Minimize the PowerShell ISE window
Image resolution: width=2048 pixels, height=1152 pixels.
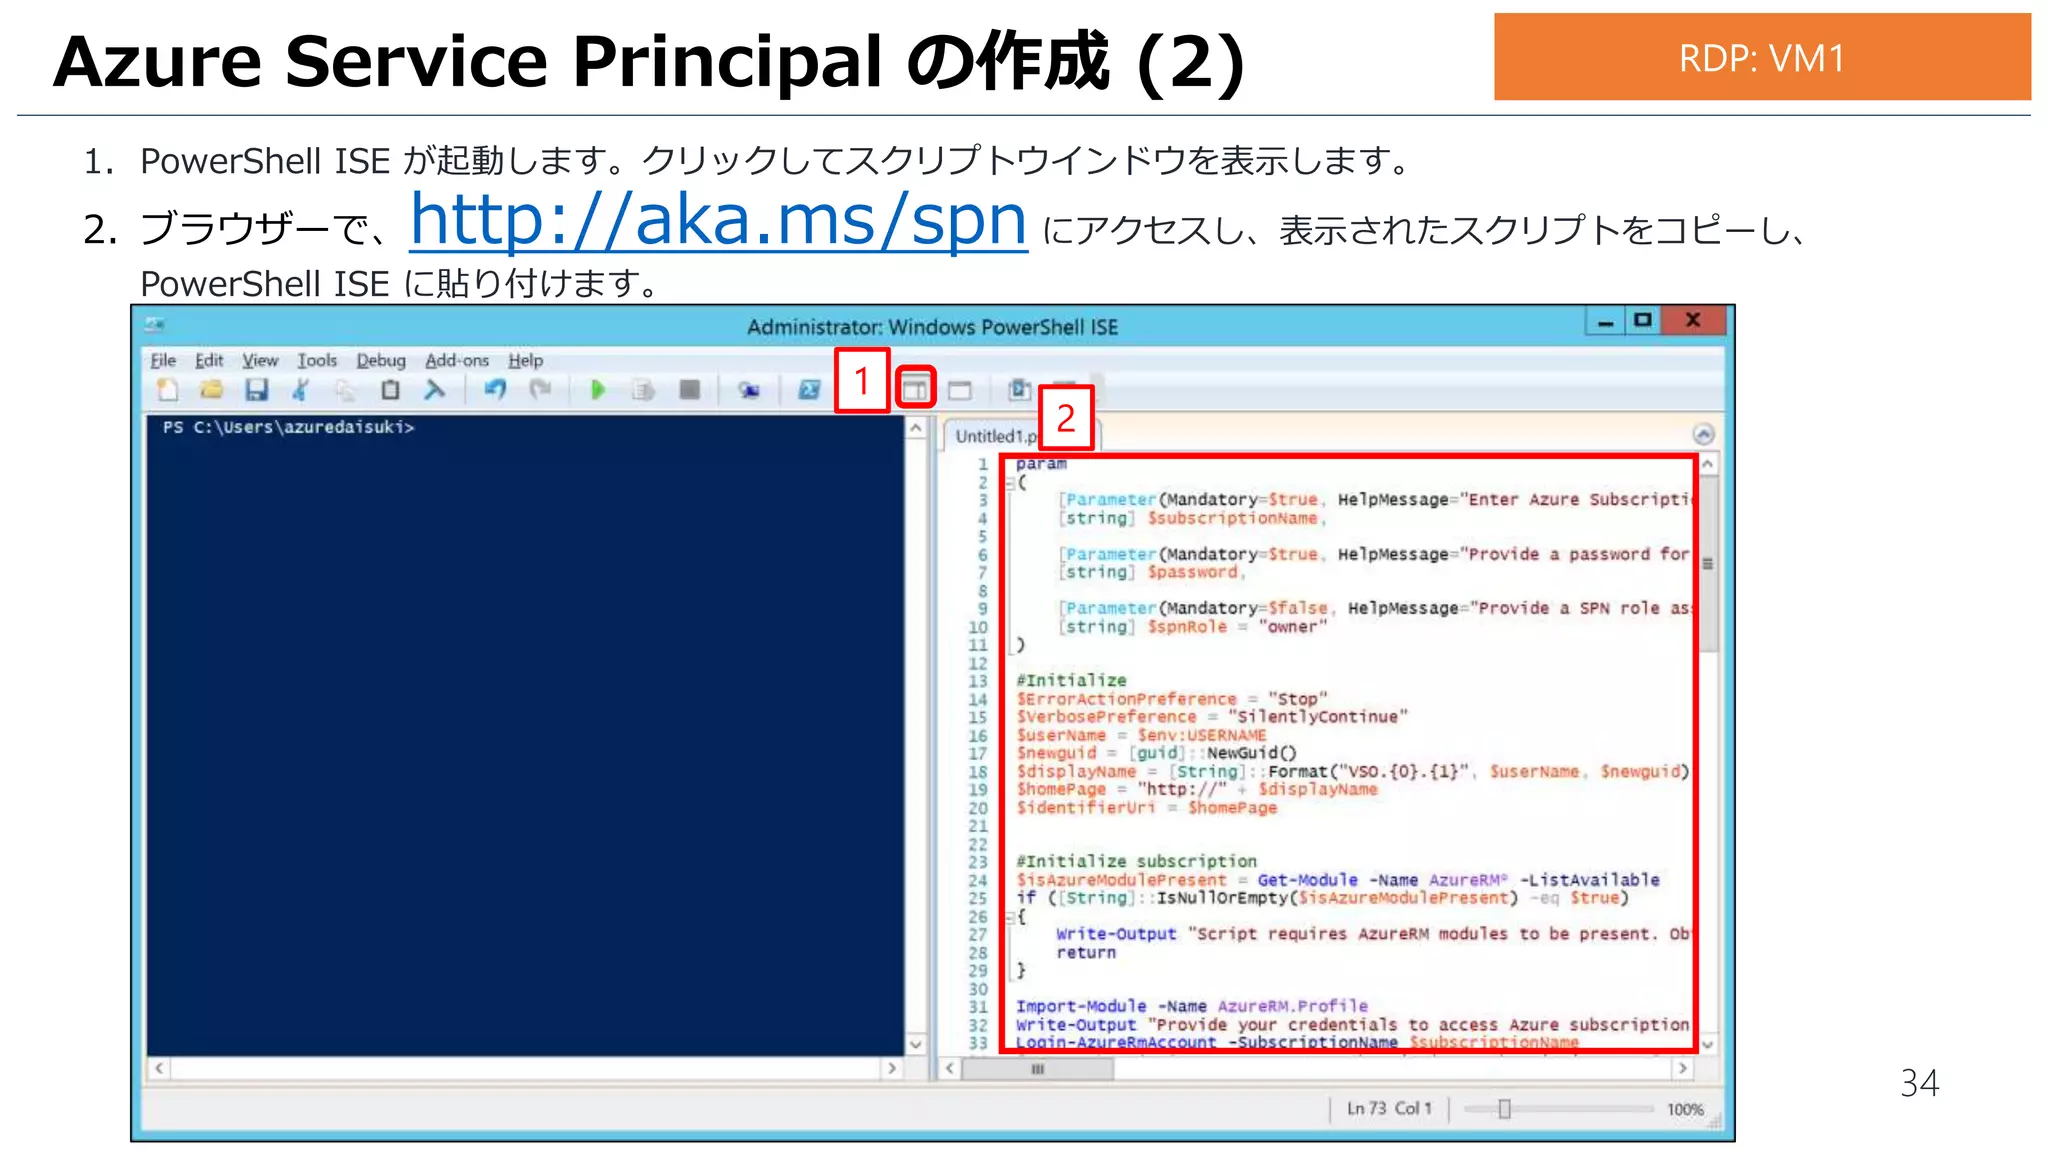tap(1606, 321)
